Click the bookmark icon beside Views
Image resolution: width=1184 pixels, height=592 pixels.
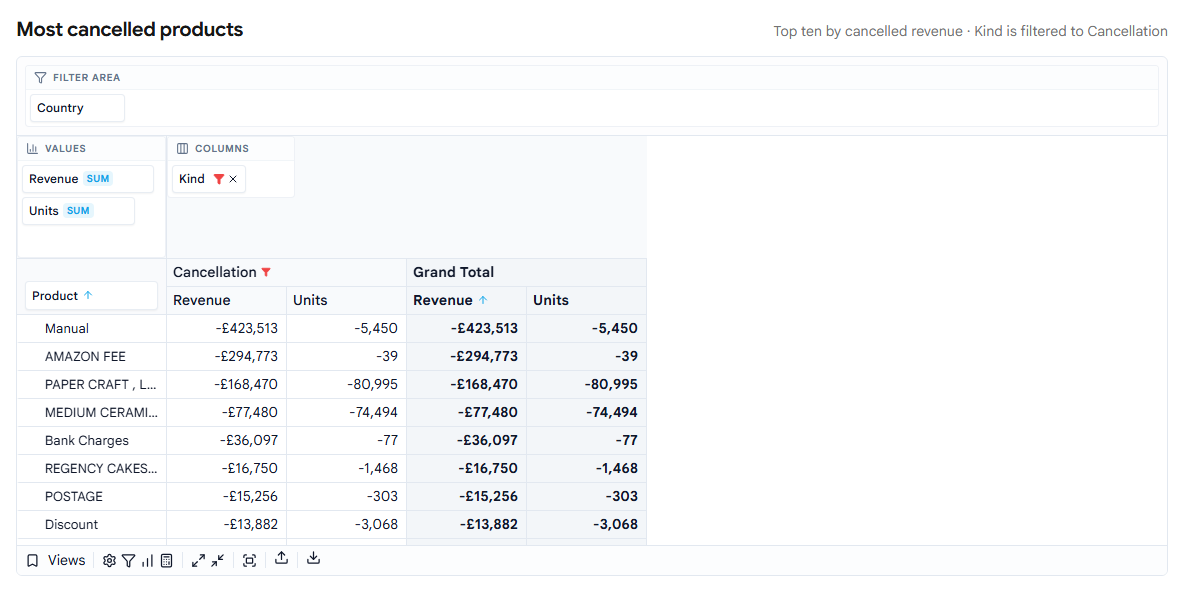pos(32,560)
